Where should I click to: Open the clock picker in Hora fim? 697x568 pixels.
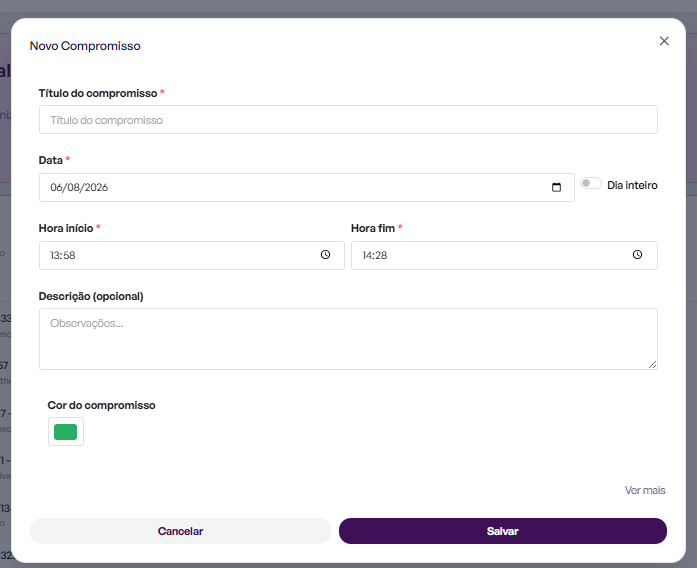(x=637, y=255)
